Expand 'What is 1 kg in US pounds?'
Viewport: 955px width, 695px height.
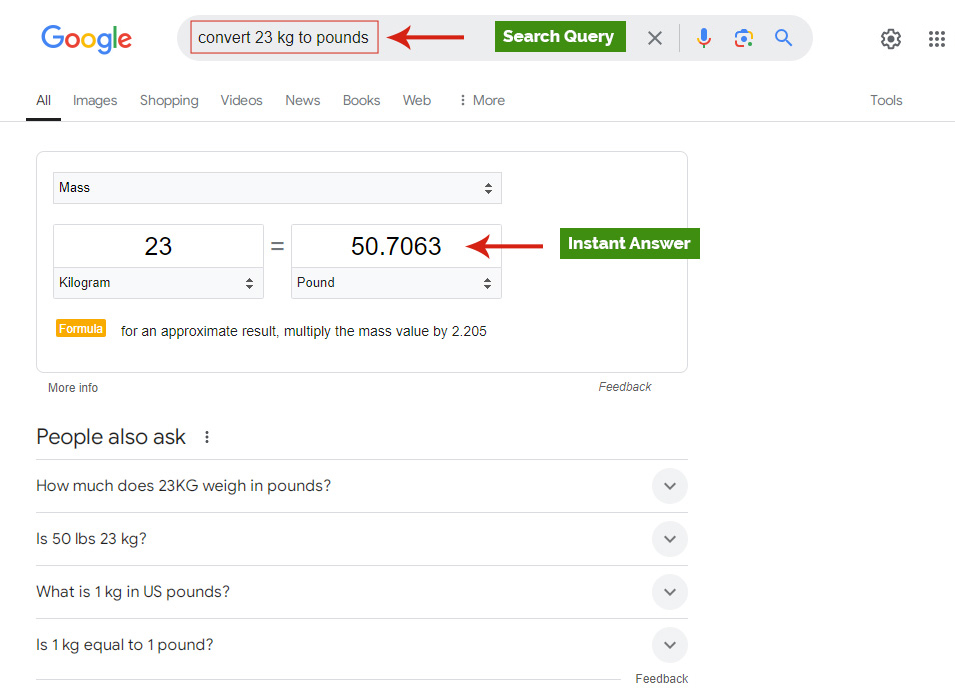[669, 592]
